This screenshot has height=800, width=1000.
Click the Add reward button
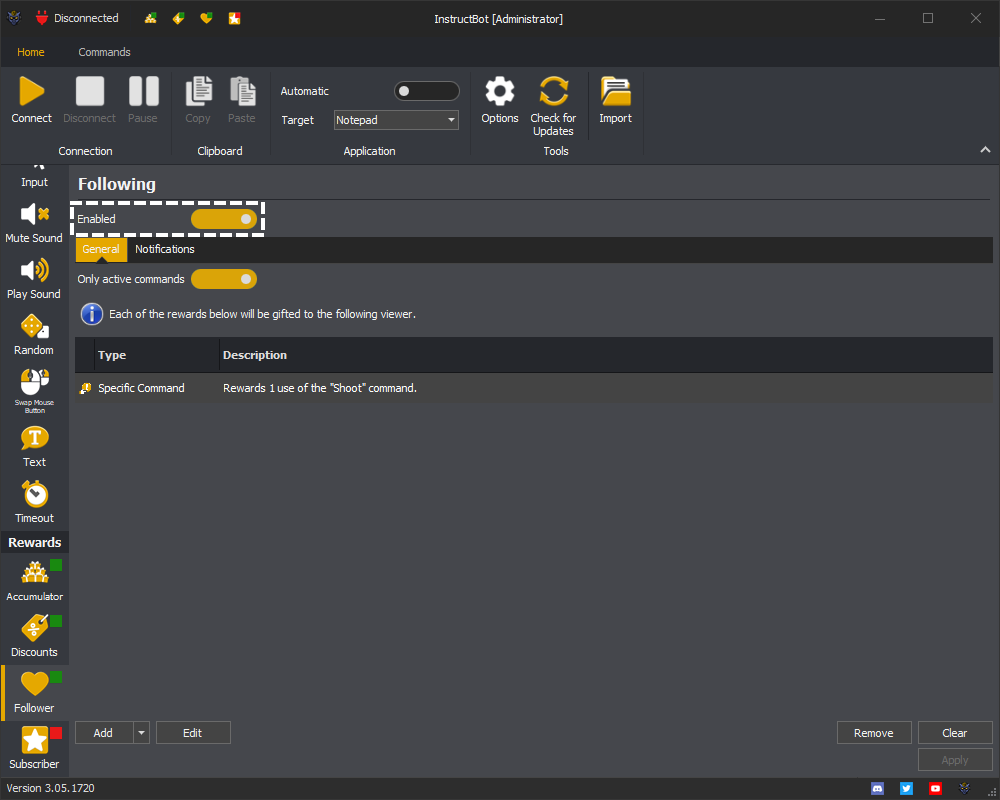(104, 733)
